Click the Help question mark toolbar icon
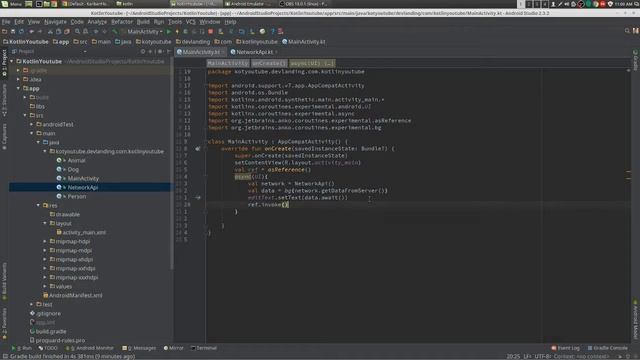Screen dimensions: 640x360 point(273,31)
